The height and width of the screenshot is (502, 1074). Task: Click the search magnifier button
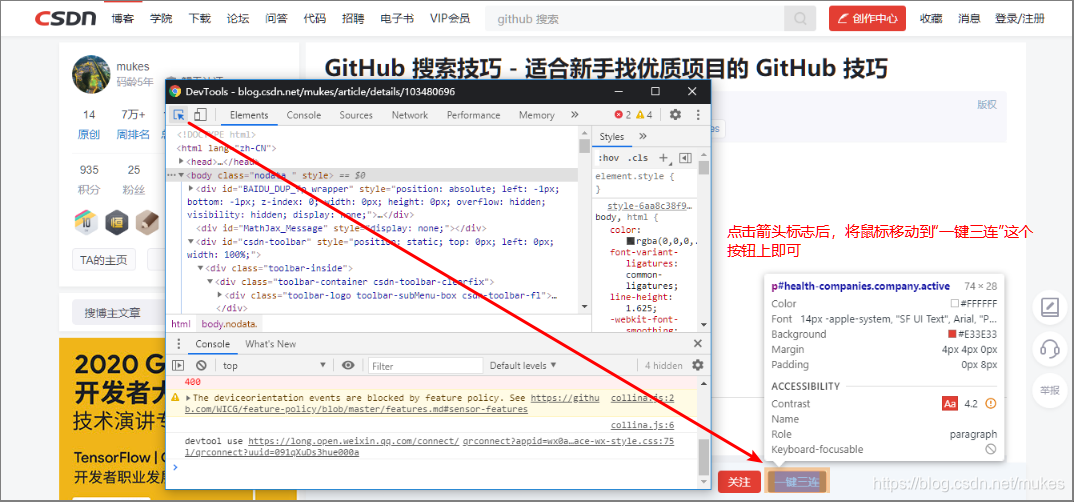(x=801, y=18)
